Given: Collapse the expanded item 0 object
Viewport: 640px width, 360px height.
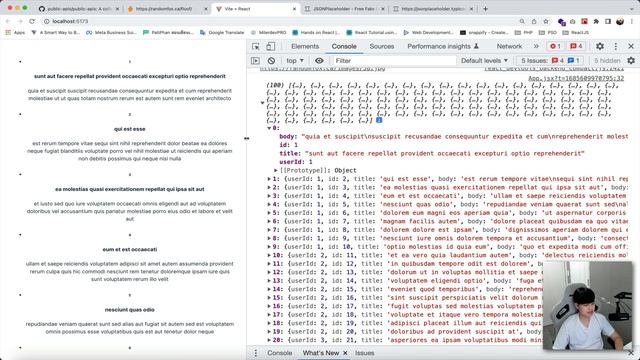Looking at the screenshot, I should coord(269,128).
